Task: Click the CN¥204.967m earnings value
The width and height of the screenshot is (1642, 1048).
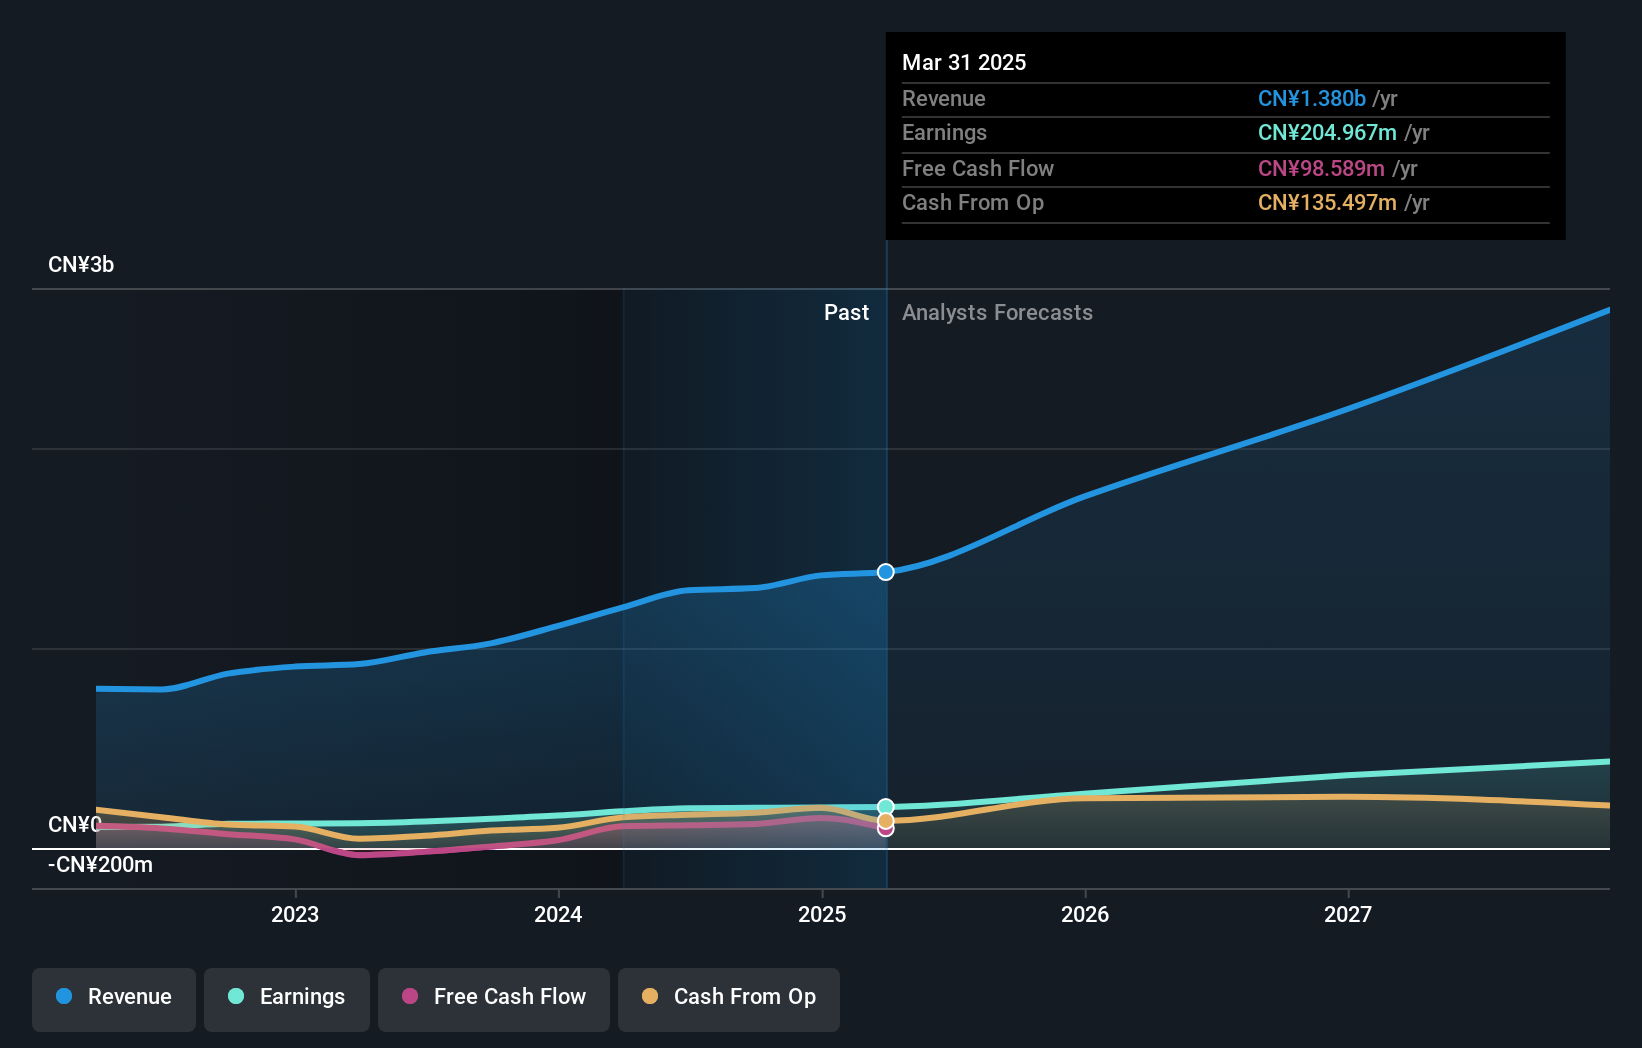Action: (x=1327, y=133)
